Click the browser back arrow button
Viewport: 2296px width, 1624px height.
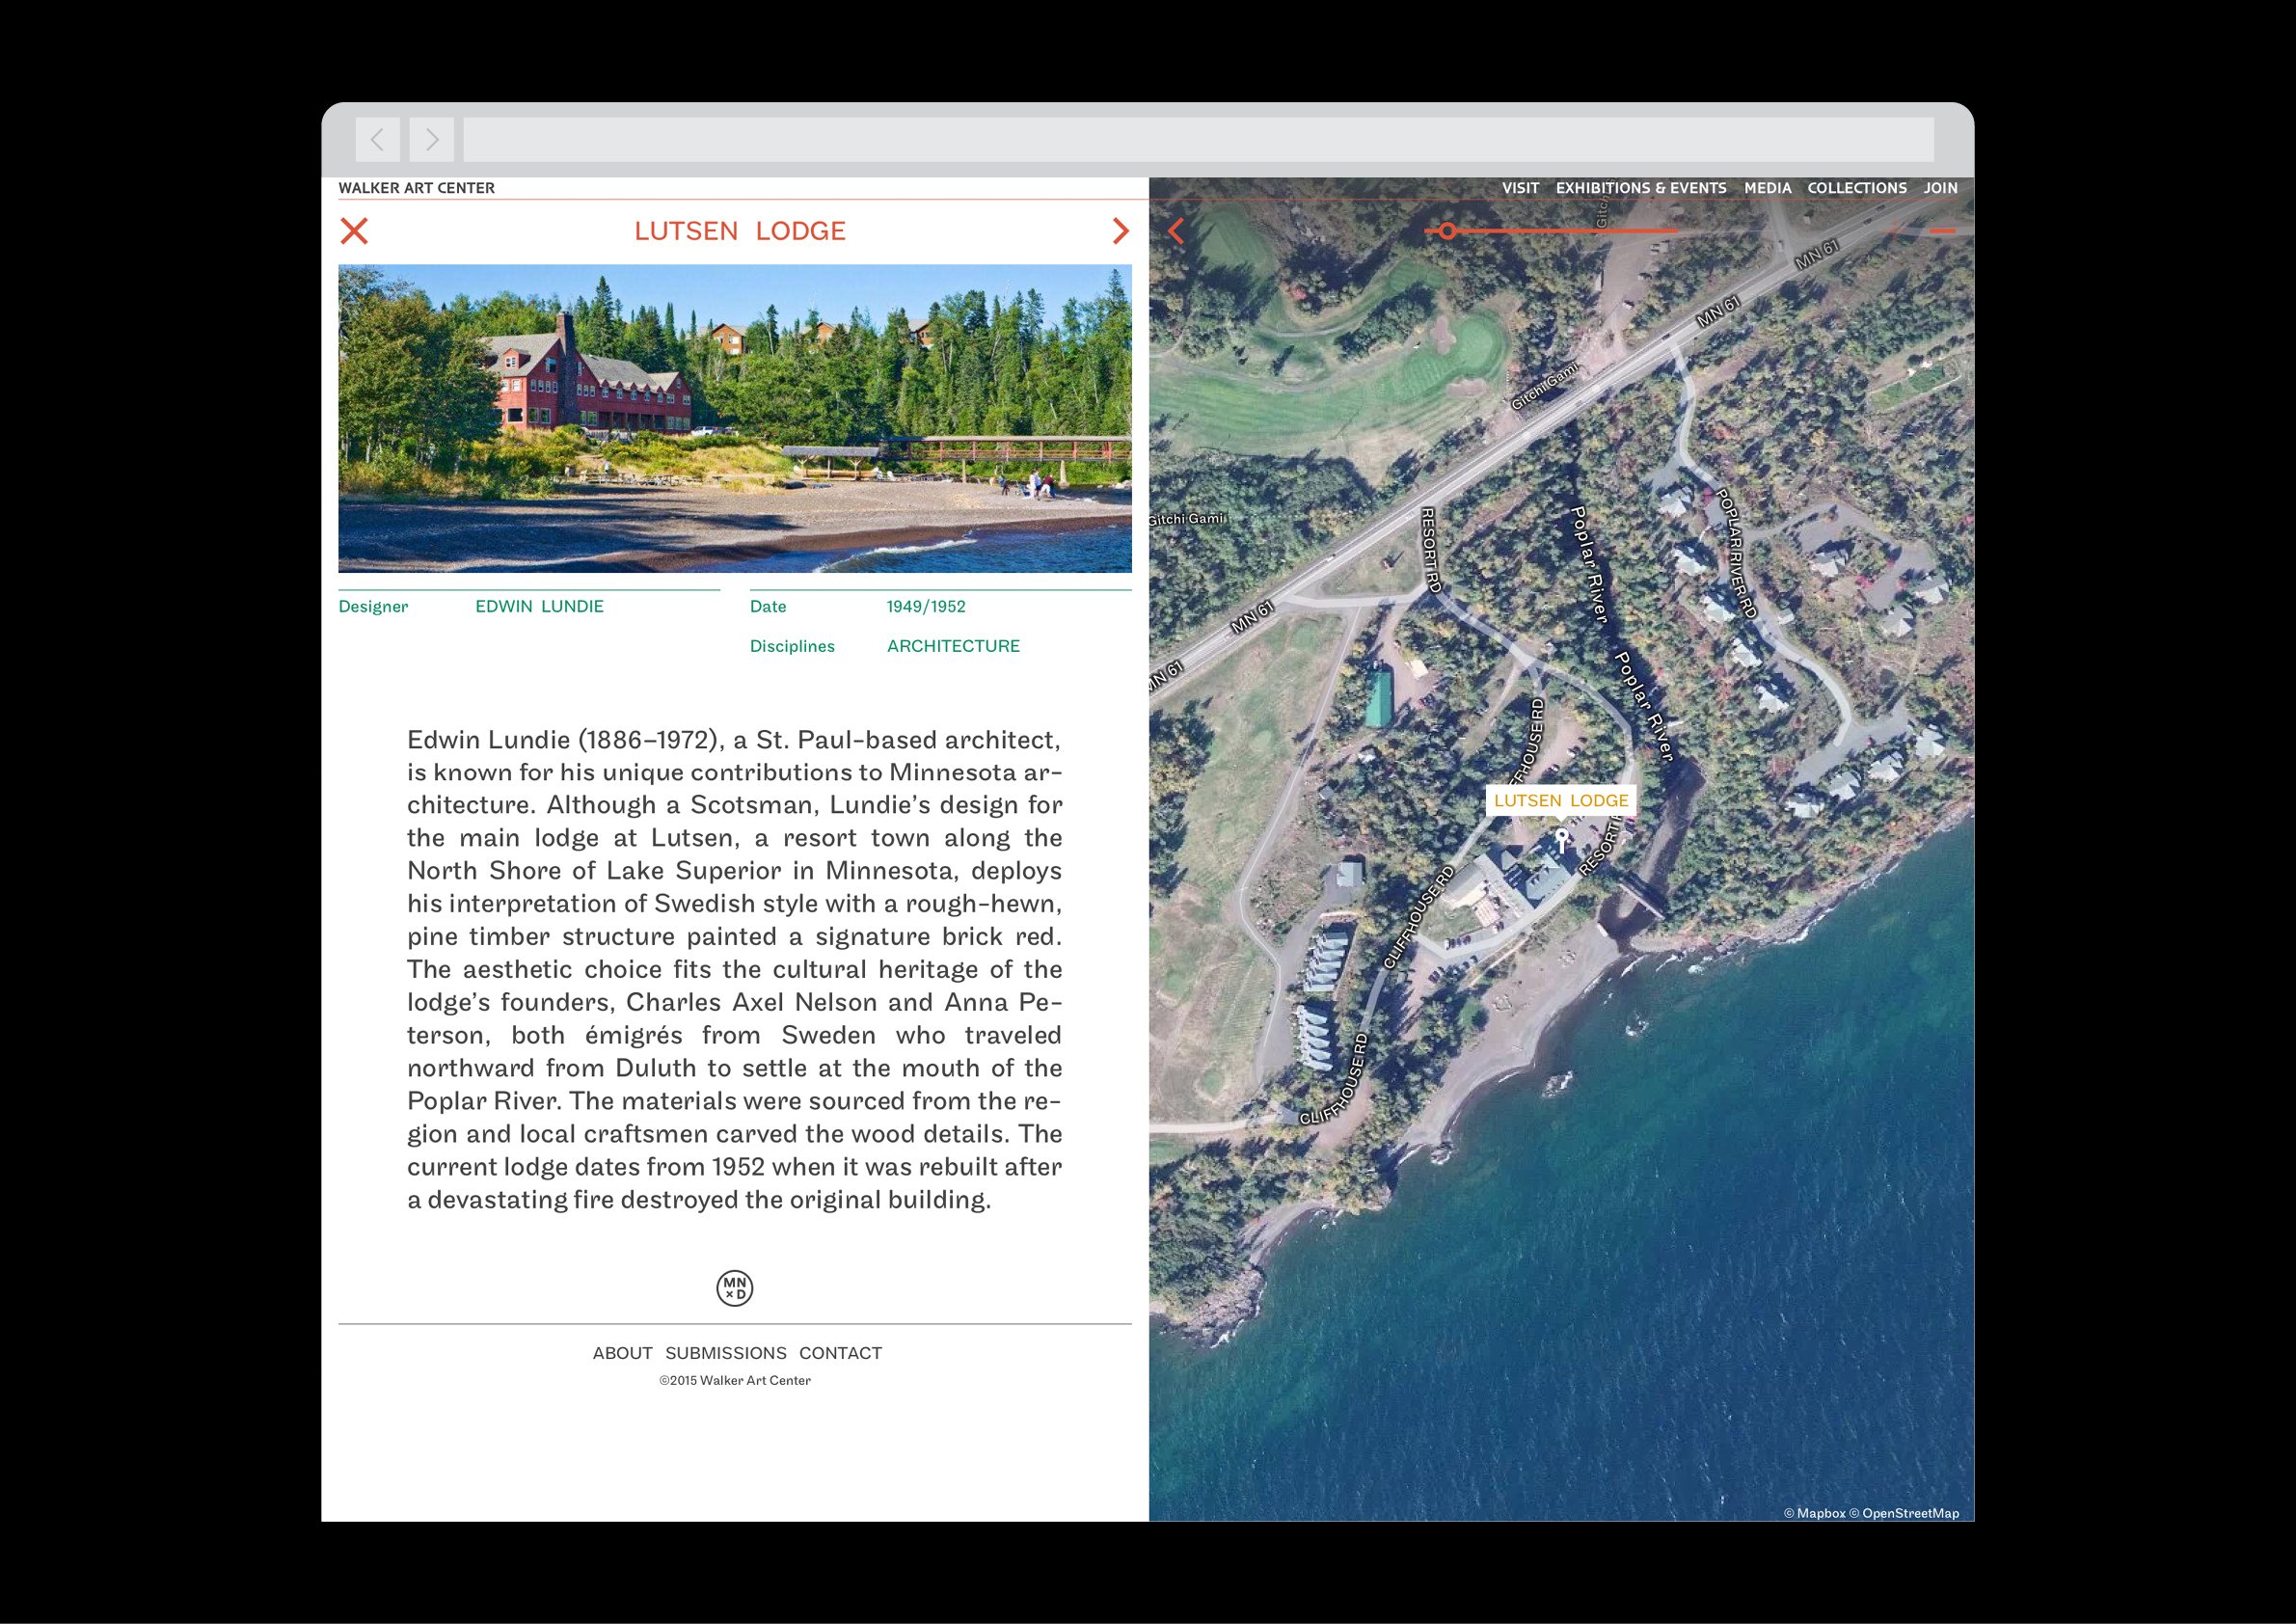(377, 140)
